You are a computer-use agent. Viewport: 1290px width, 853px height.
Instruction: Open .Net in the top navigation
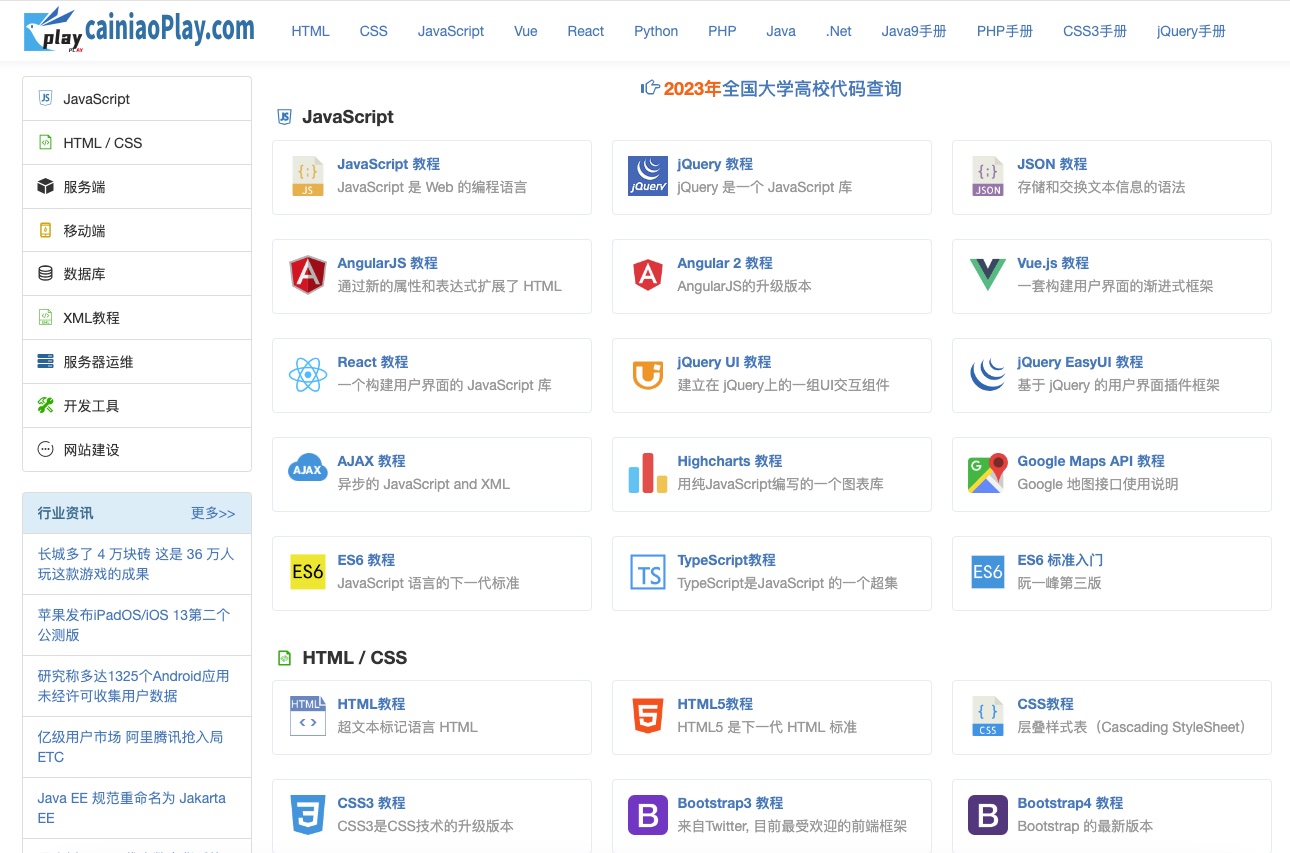[839, 31]
